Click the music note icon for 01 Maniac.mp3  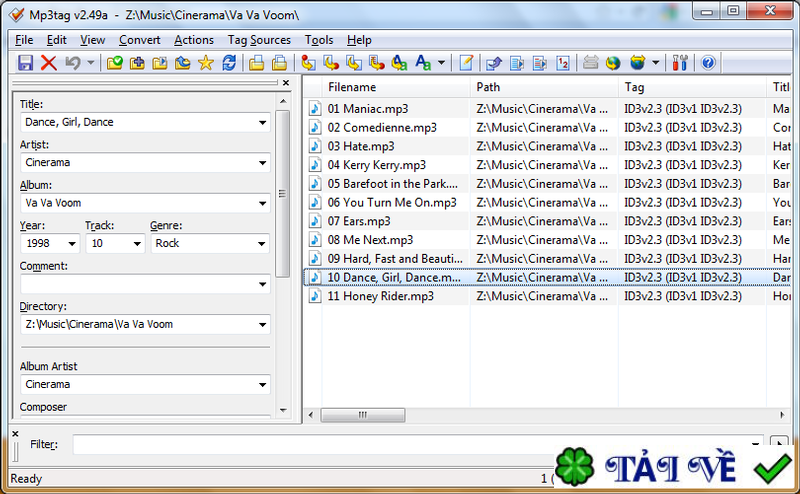[x=315, y=108]
